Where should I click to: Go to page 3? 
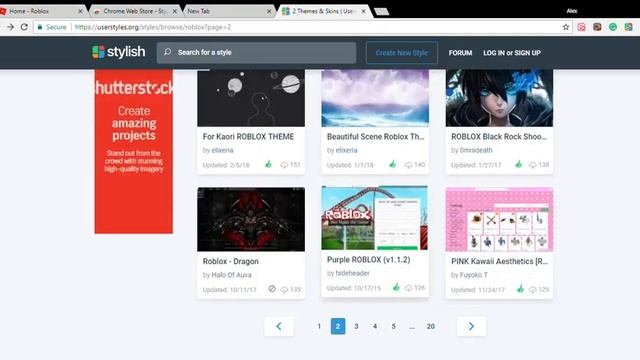point(356,326)
